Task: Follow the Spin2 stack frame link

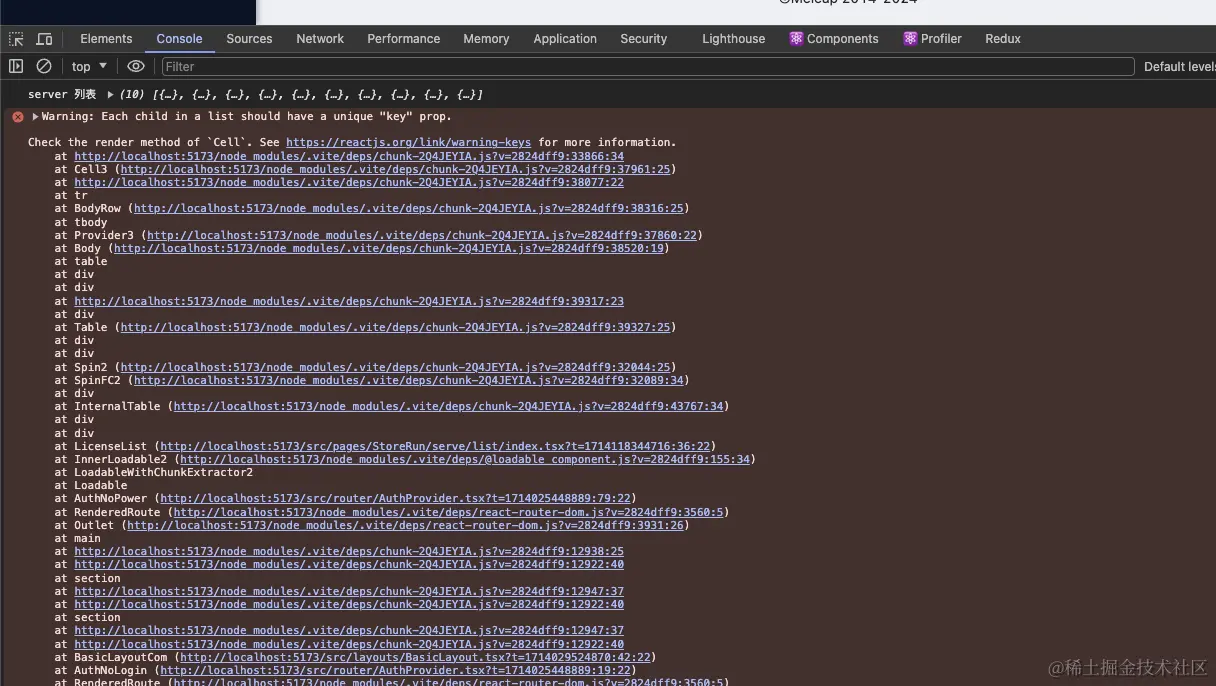Action: (395, 367)
